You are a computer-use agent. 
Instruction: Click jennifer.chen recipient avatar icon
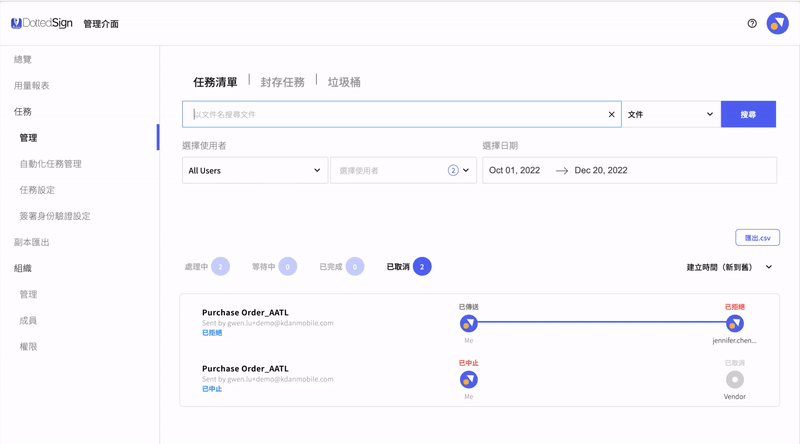coord(735,323)
